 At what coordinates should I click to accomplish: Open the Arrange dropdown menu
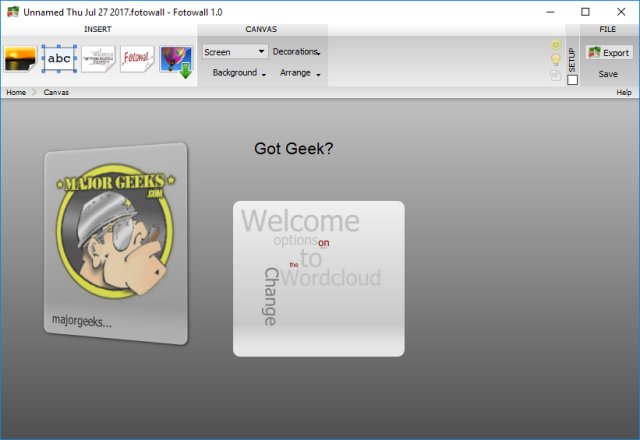coord(300,73)
